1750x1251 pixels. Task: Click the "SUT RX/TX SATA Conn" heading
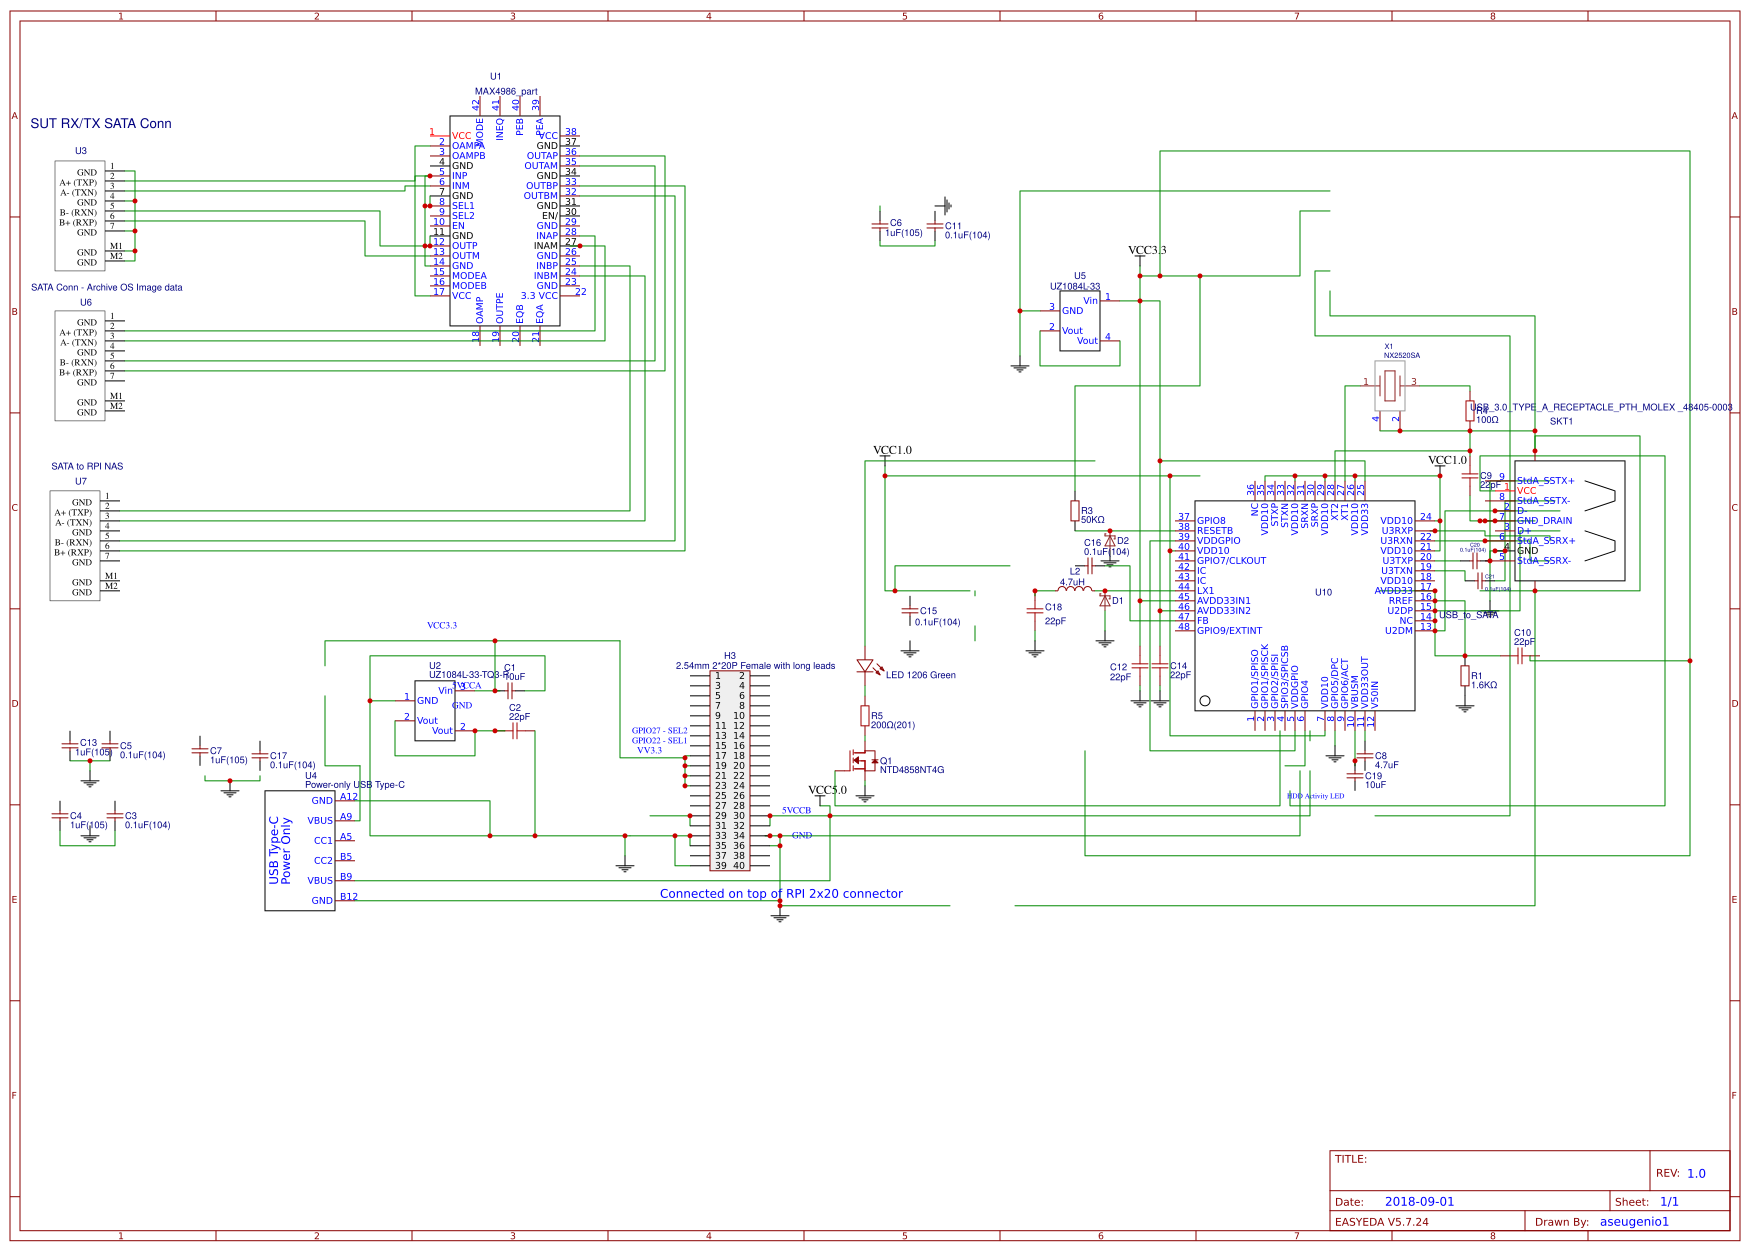[x=101, y=124]
